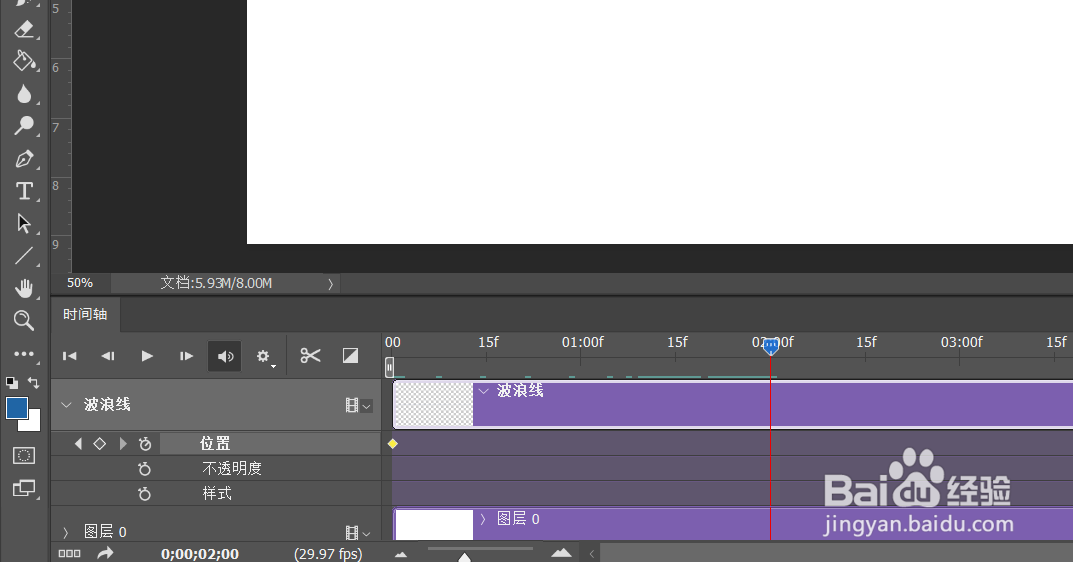Toggle Quick Mask mode
Image resolution: width=1073 pixels, height=562 pixels.
[x=24, y=456]
